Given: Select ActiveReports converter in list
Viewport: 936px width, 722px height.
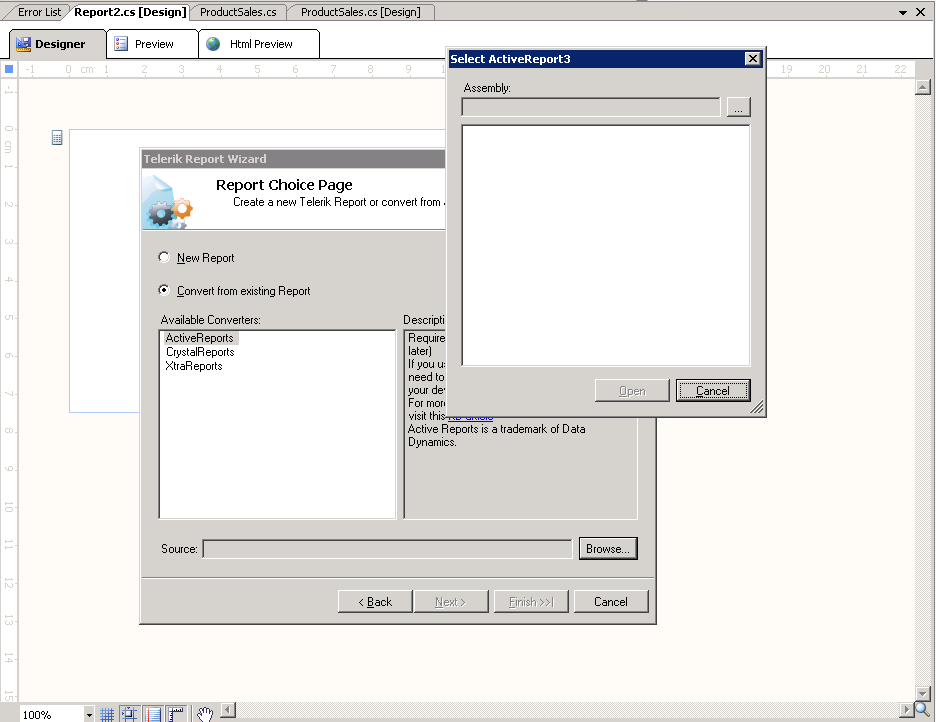Looking at the screenshot, I should (x=199, y=338).
